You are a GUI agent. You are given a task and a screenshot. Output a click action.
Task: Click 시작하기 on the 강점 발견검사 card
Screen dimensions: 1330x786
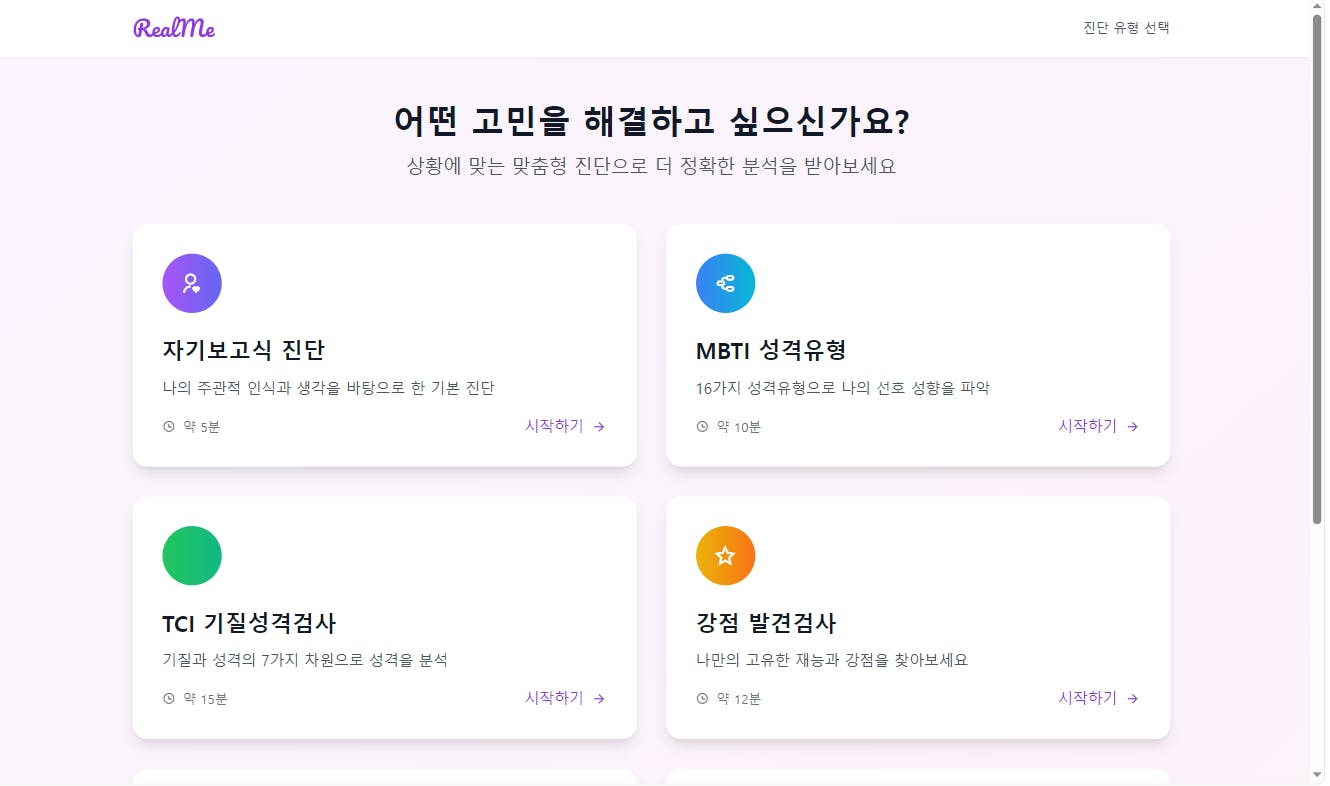(1087, 698)
